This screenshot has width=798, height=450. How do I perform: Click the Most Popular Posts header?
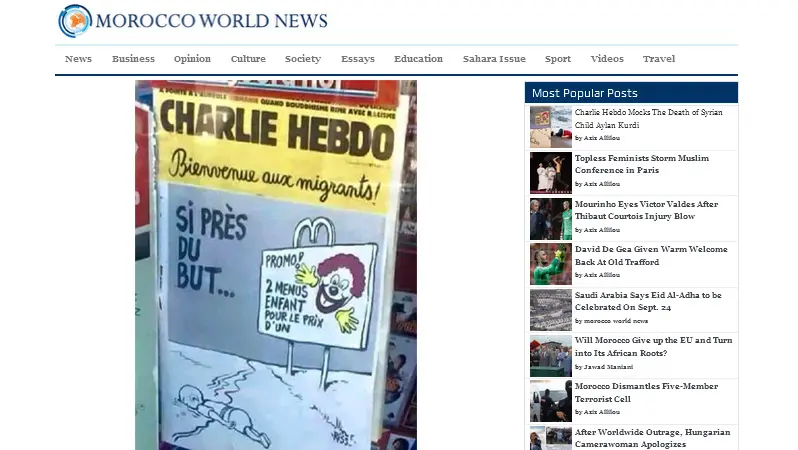coord(631,93)
